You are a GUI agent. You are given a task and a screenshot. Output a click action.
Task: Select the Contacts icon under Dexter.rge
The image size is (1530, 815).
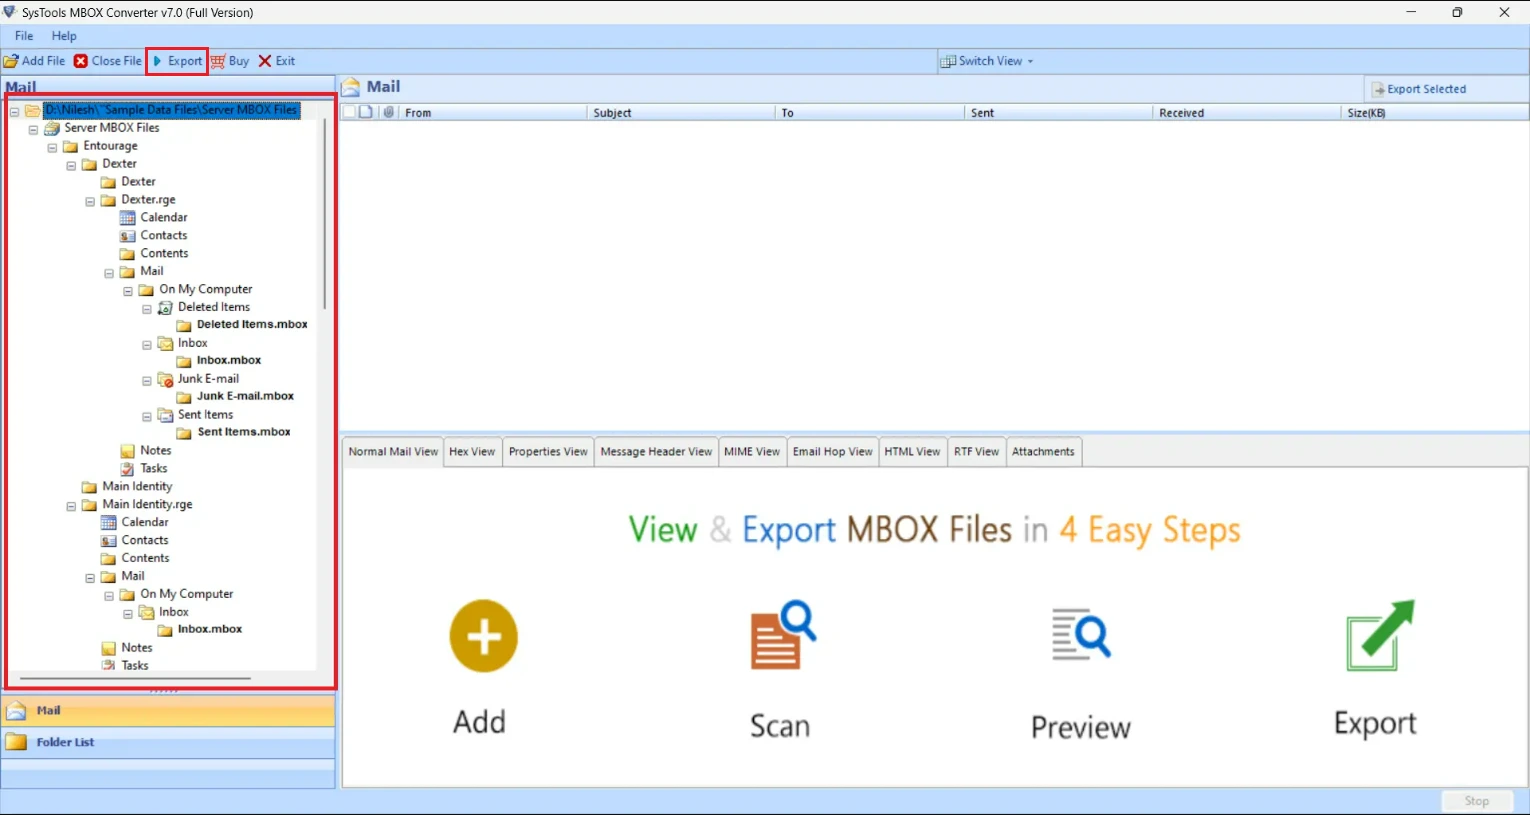click(x=127, y=236)
